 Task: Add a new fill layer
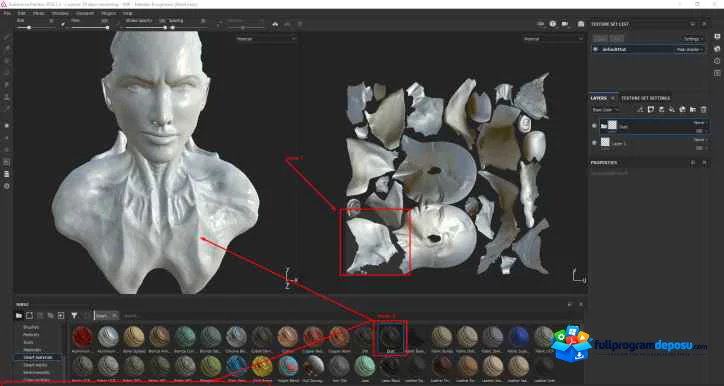pyautogui.click(x=672, y=109)
